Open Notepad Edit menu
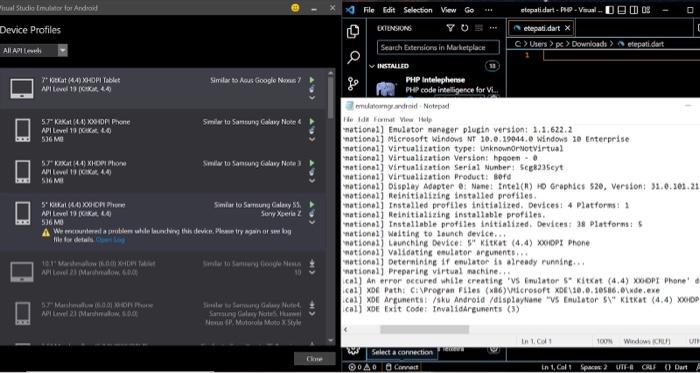The width and height of the screenshot is (700, 373). [363, 120]
